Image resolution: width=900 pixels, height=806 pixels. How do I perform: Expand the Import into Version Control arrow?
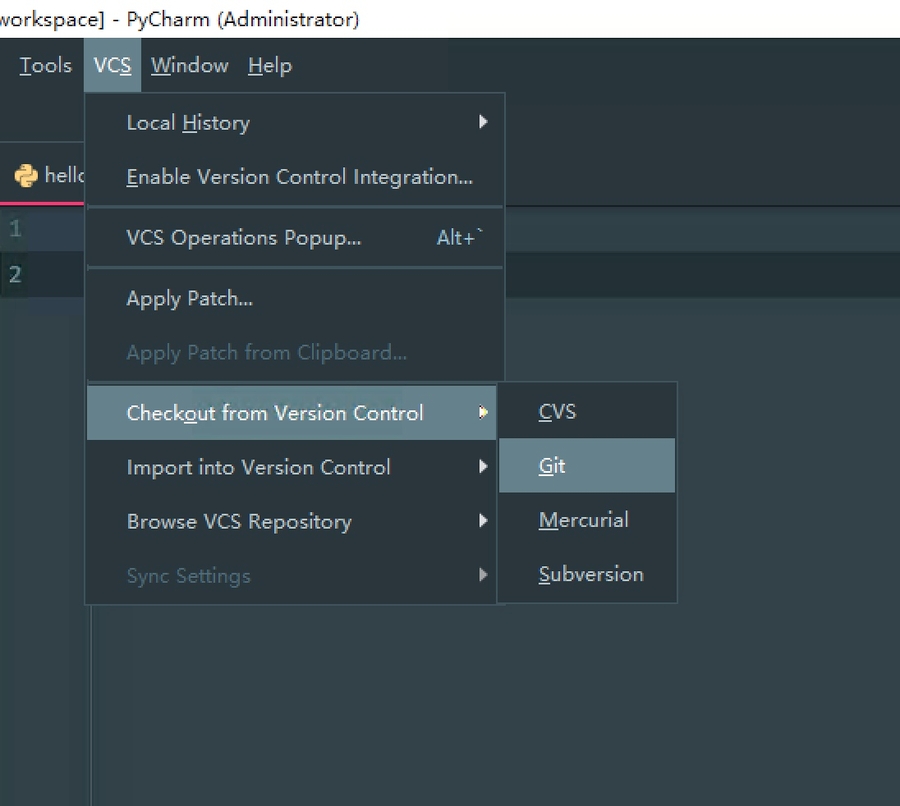point(483,467)
